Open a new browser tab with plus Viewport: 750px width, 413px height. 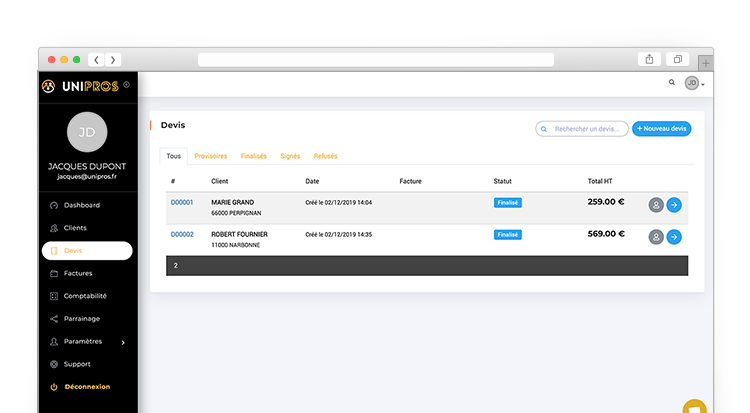706,63
